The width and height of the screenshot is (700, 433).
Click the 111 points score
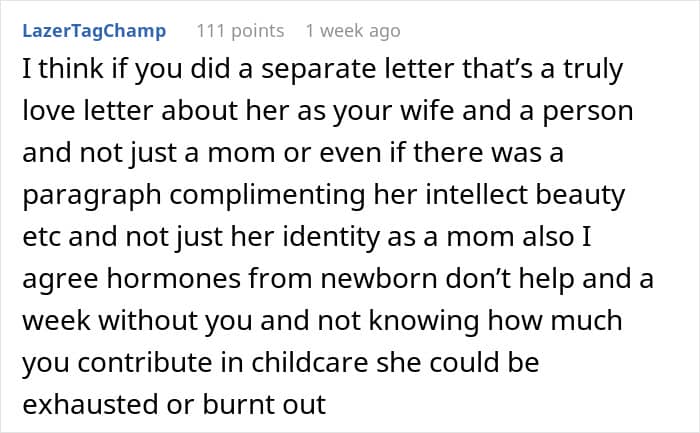point(240,31)
